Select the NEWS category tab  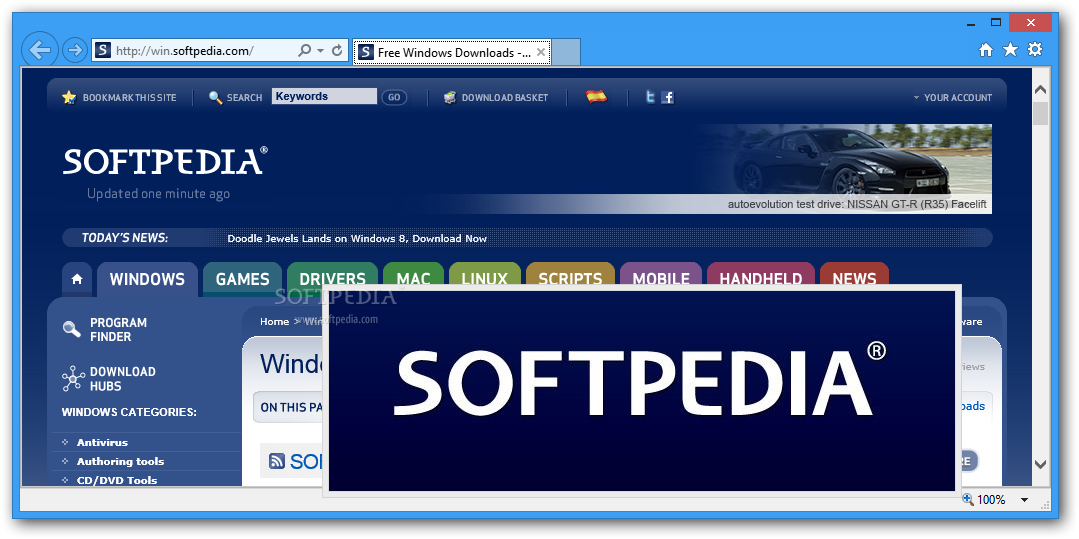pos(855,273)
